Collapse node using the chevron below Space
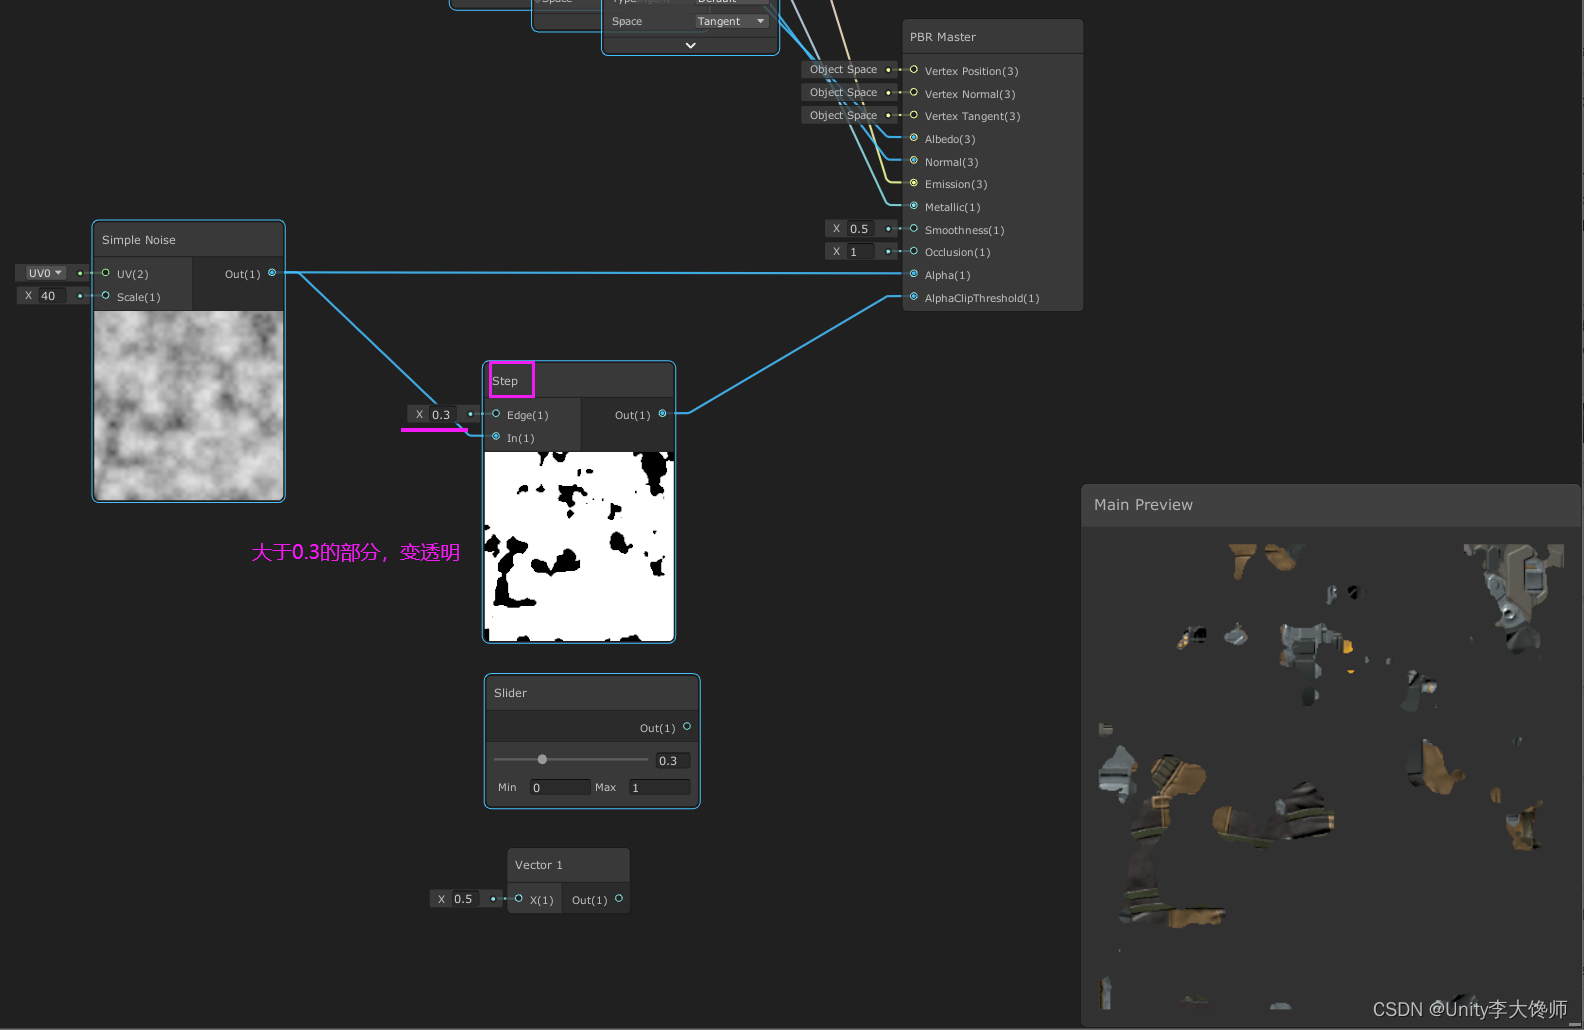 click(x=690, y=45)
